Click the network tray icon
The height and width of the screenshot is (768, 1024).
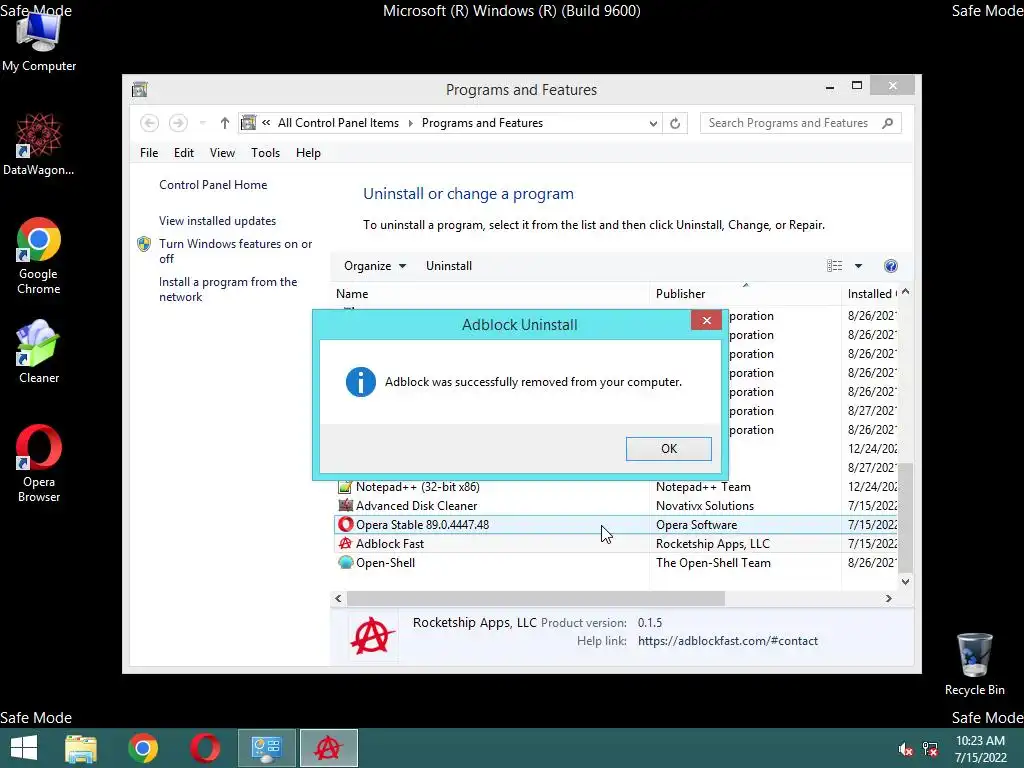tap(930, 749)
